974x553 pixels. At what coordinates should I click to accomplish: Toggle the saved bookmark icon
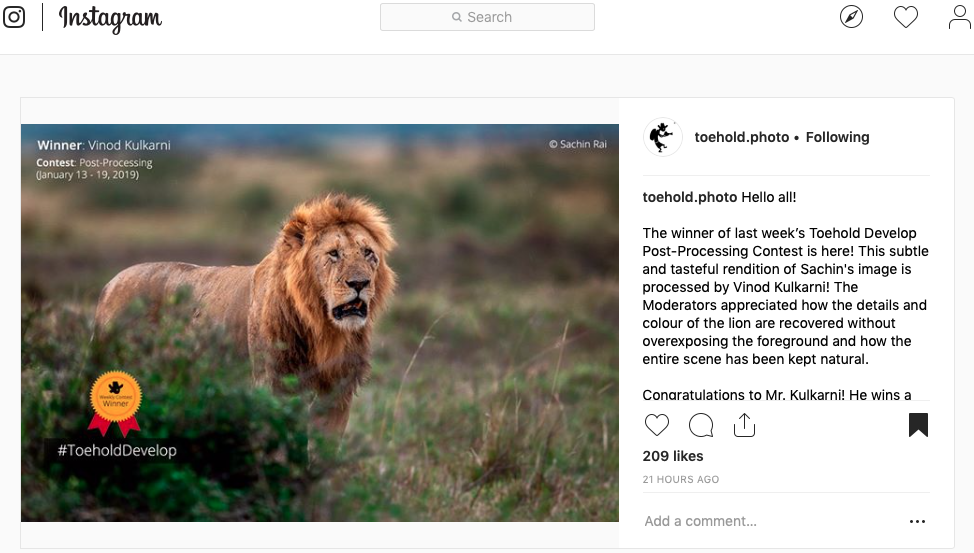[x=918, y=425]
